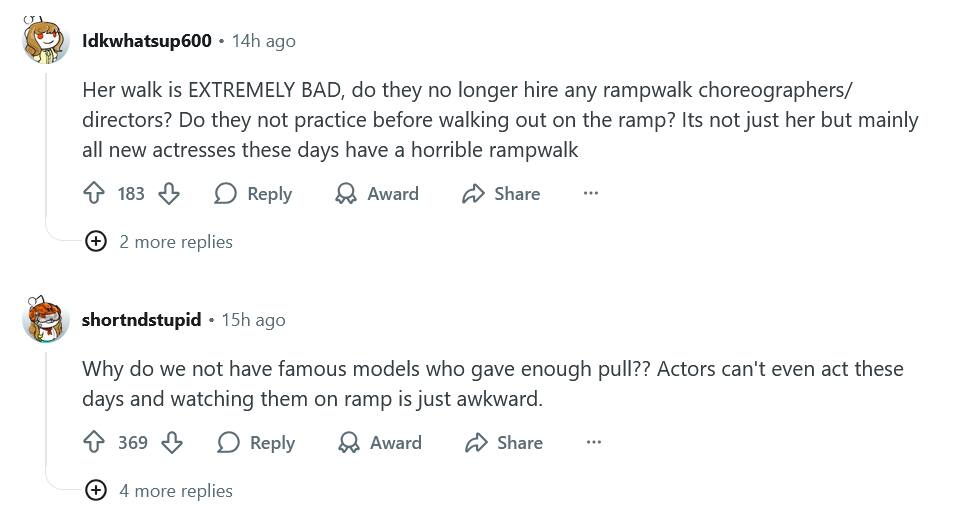The width and height of the screenshot is (960, 526).
Task: Open the 14h ago comment permalink
Action: pos(264,41)
